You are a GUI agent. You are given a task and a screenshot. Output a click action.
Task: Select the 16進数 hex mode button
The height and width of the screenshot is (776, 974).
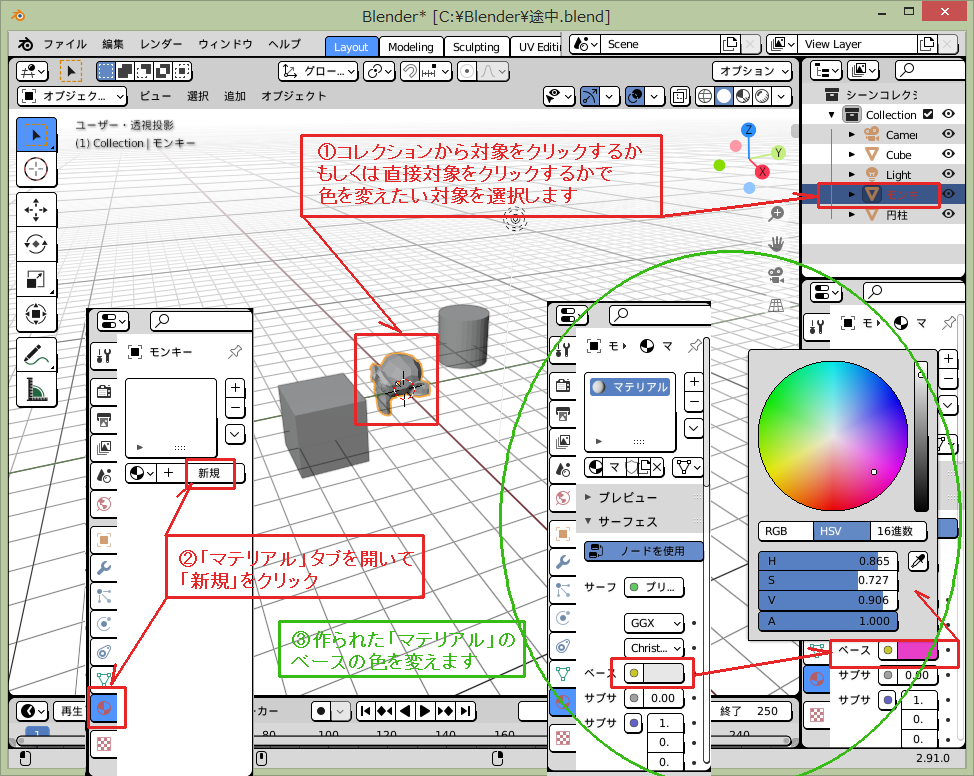coord(897,531)
